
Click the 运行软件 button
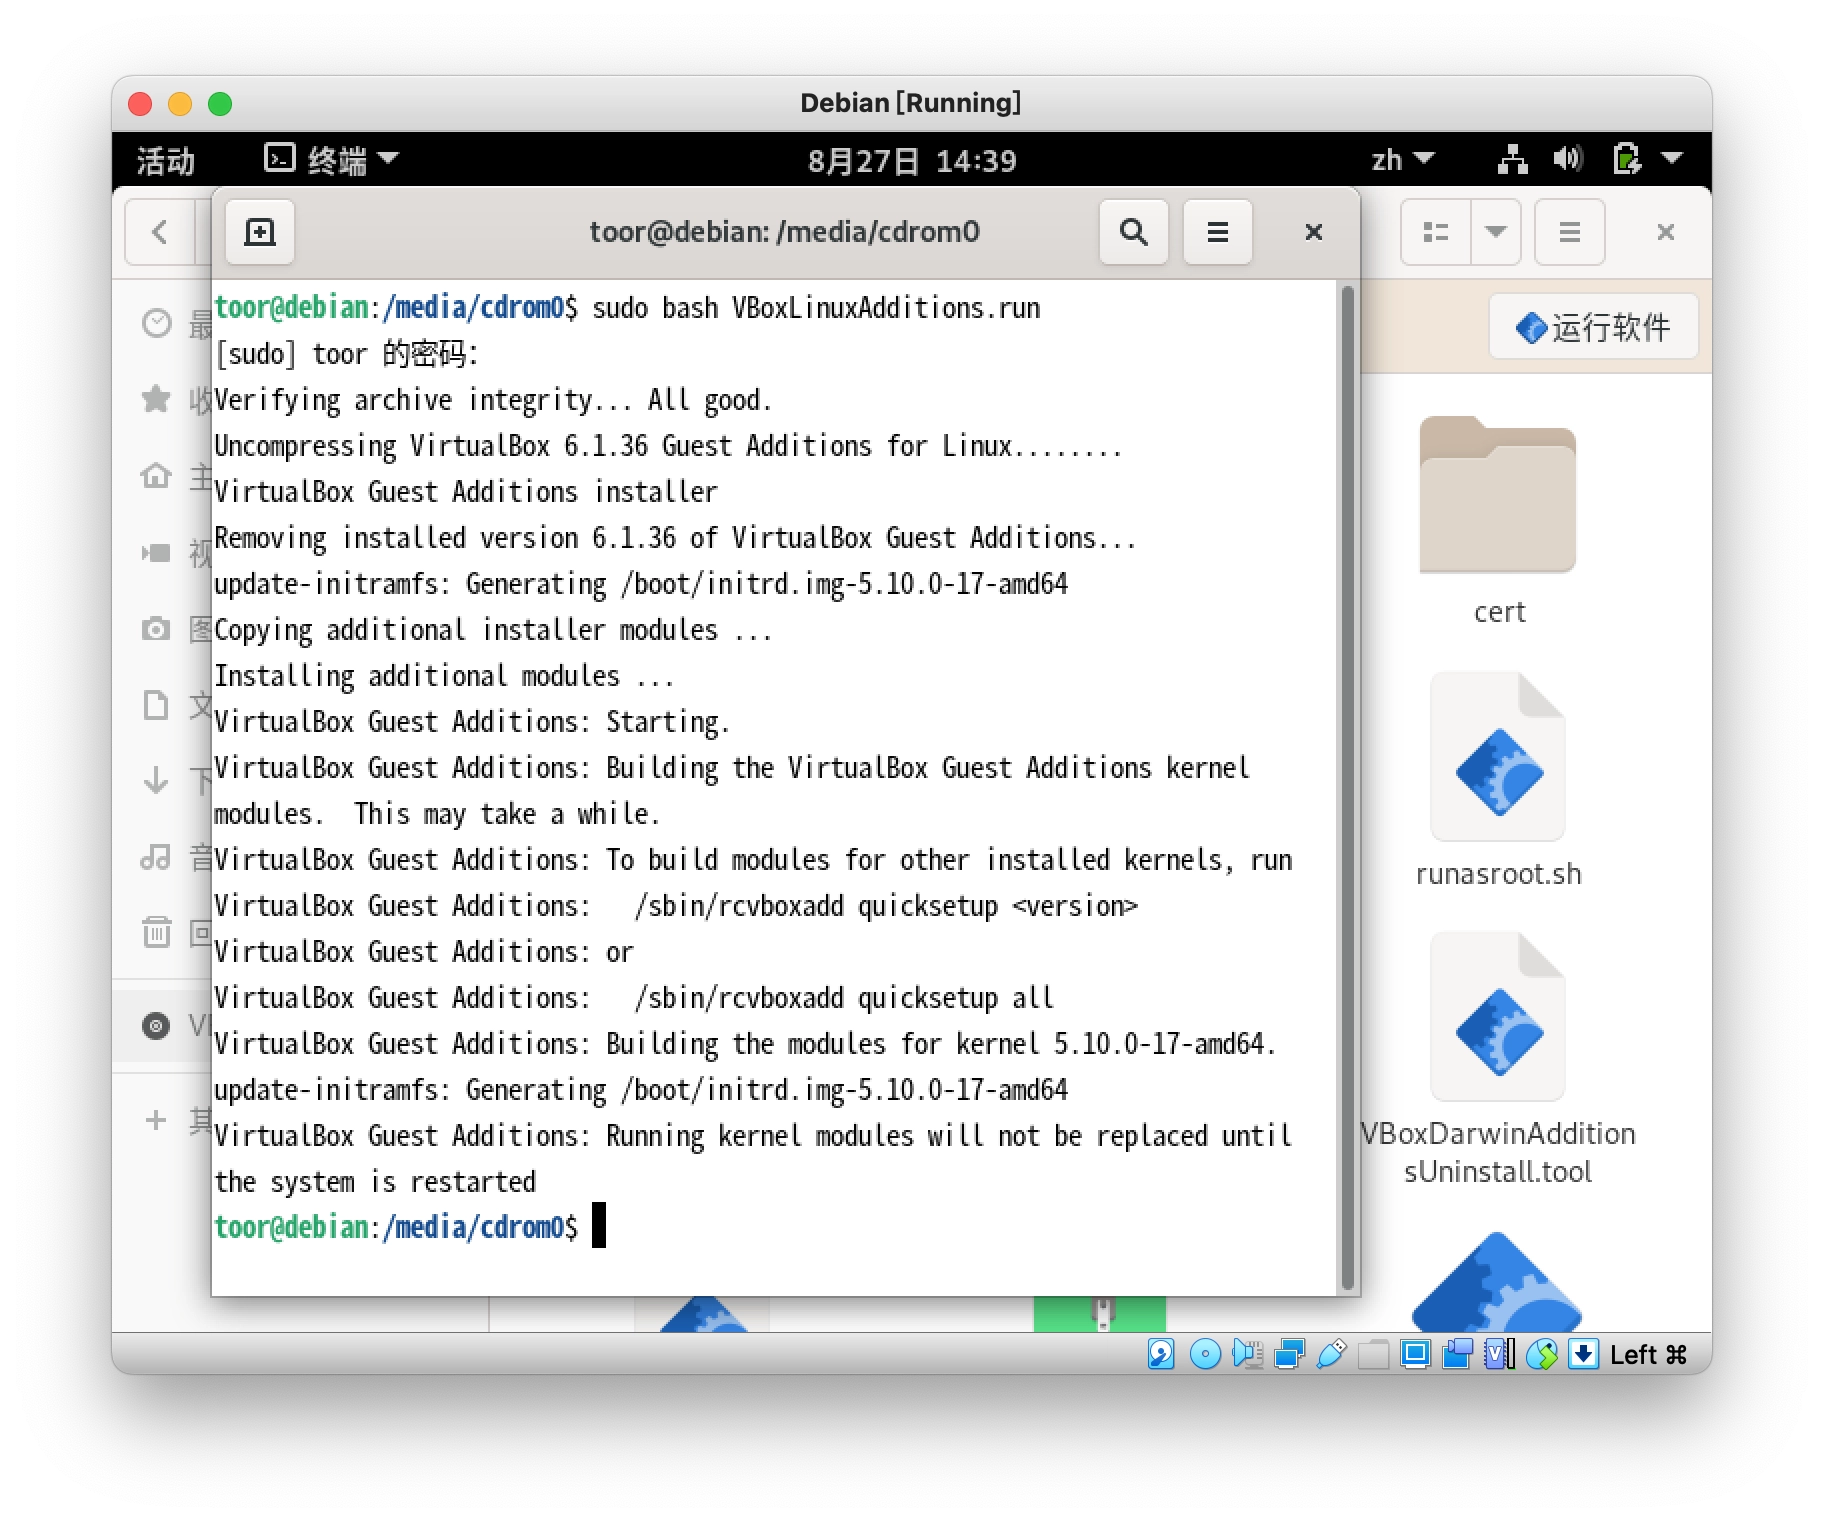[x=1593, y=326]
